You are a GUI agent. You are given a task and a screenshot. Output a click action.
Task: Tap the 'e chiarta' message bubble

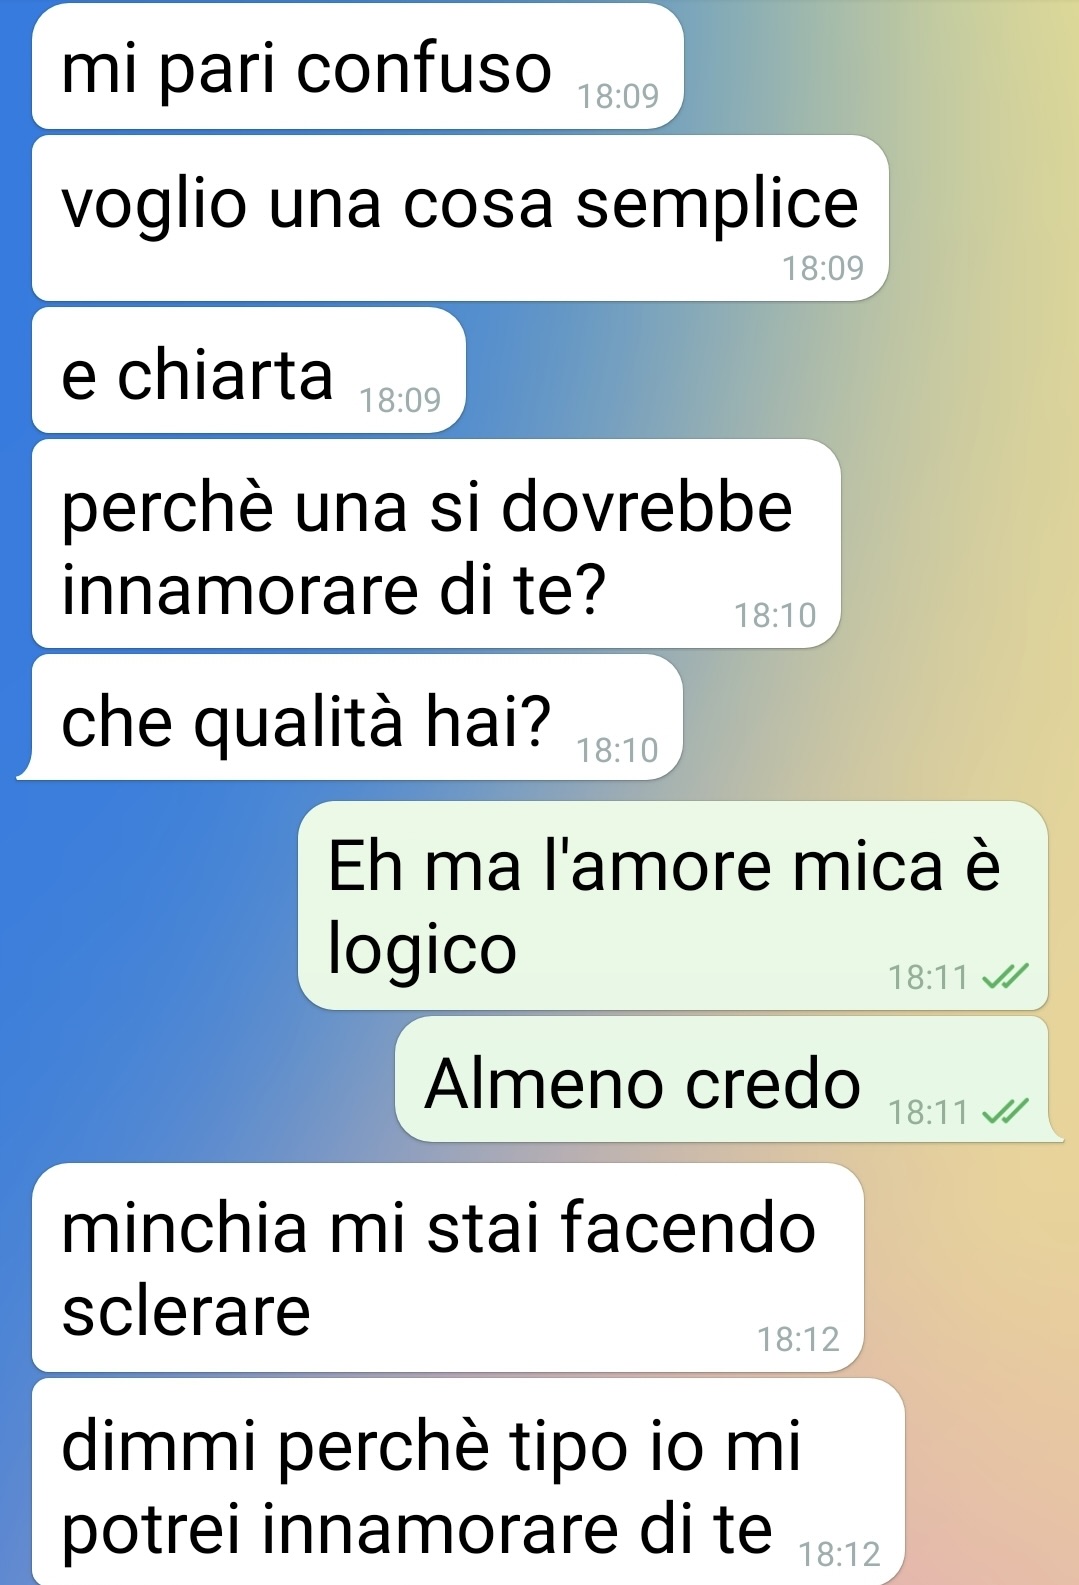(x=249, y=371)
